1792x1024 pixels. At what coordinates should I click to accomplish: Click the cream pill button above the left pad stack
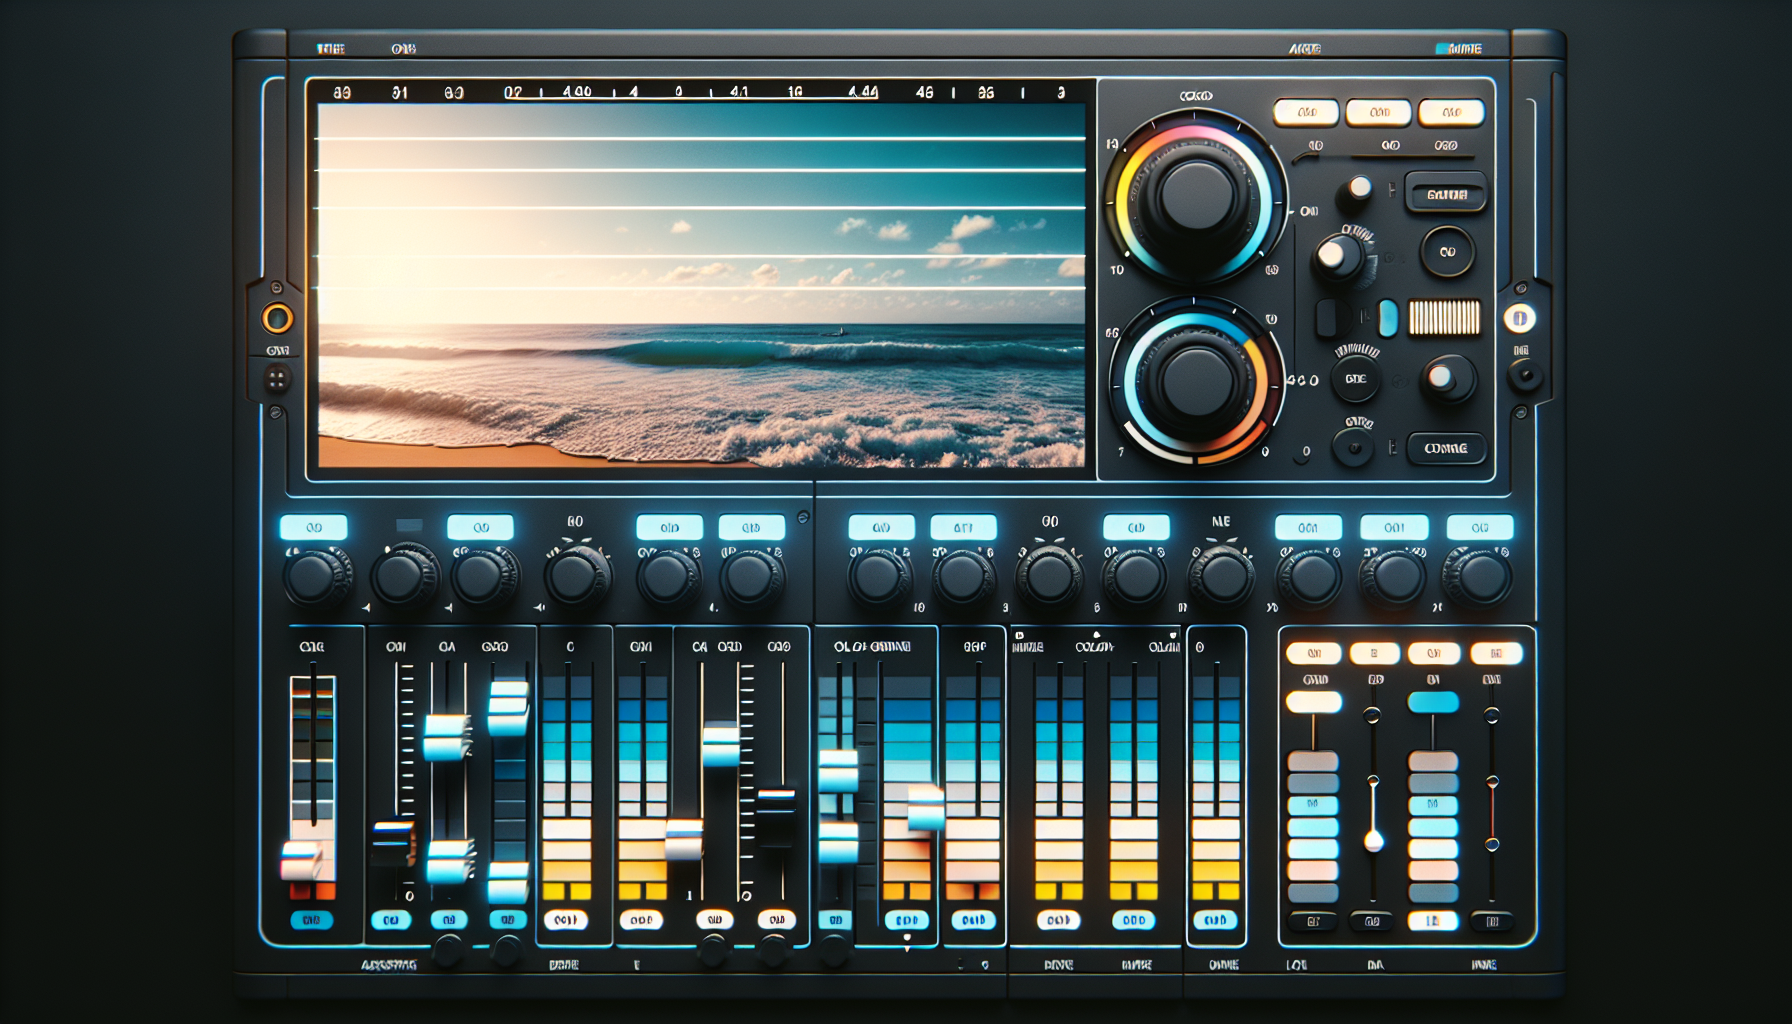pyautogui.click(x=1314, y=702)
